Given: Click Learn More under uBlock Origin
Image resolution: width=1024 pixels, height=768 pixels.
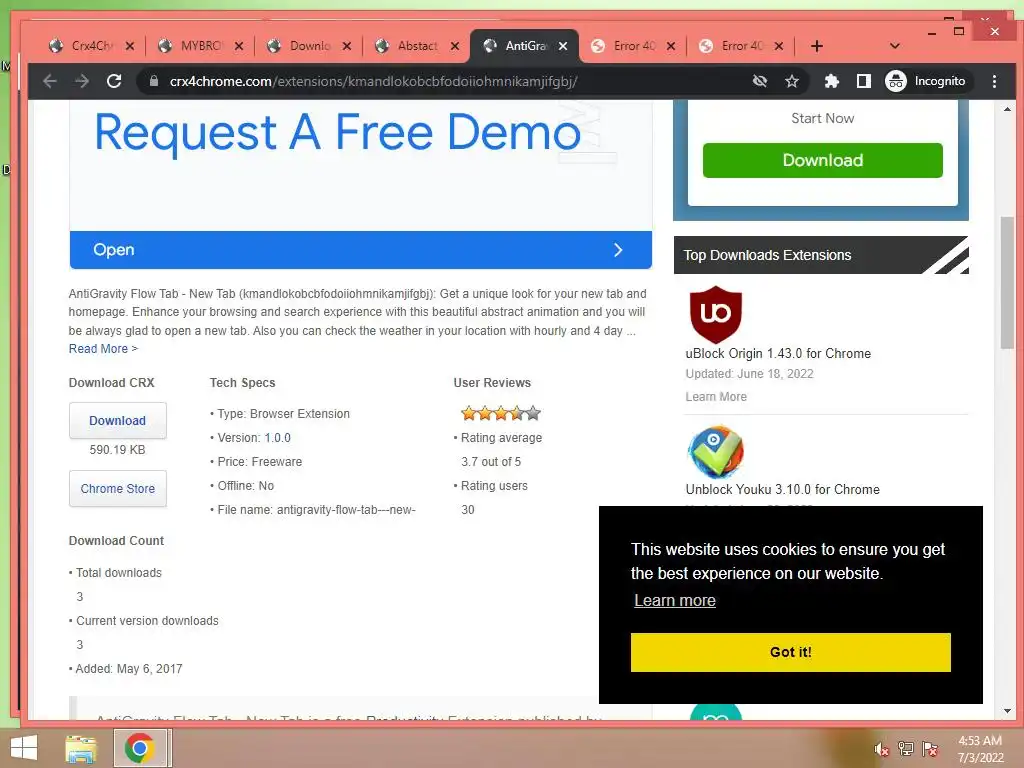Looking at the screenshot, I should pos(716,396).
